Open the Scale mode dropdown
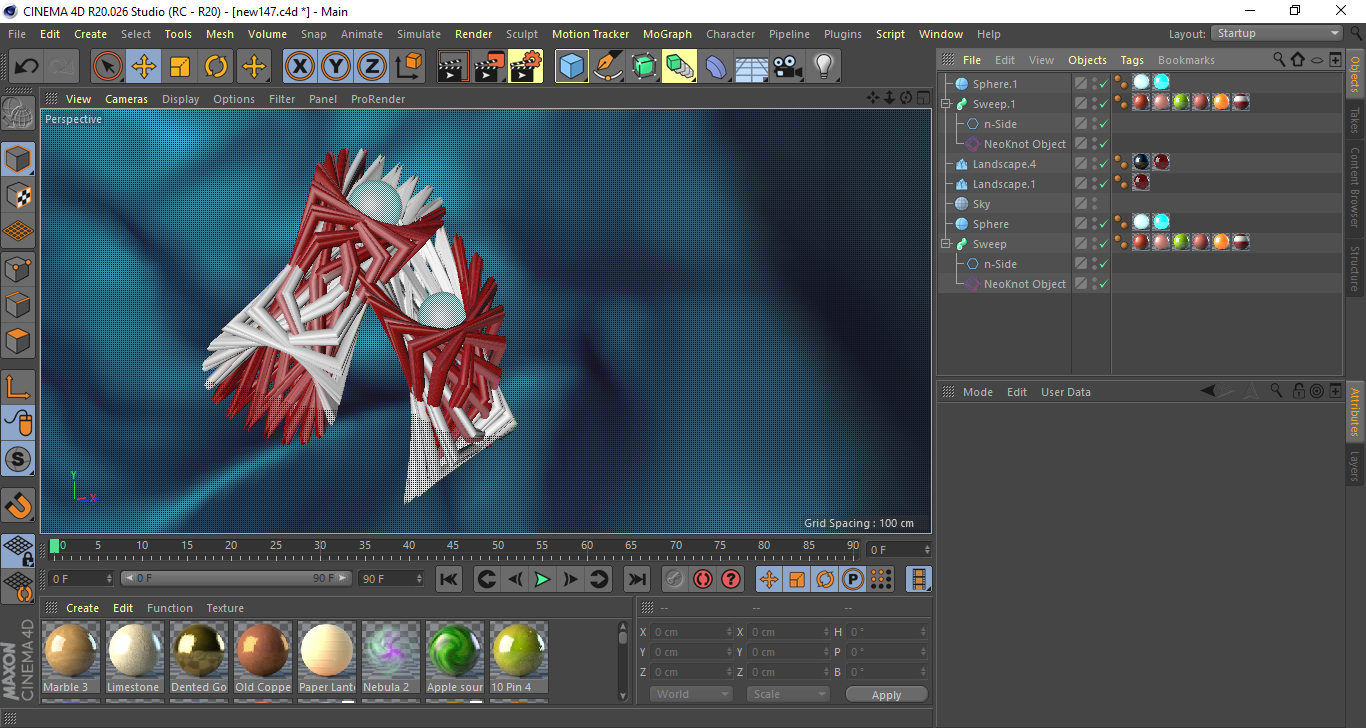Screen dimensions: 1366x728 tap(789, 694)
